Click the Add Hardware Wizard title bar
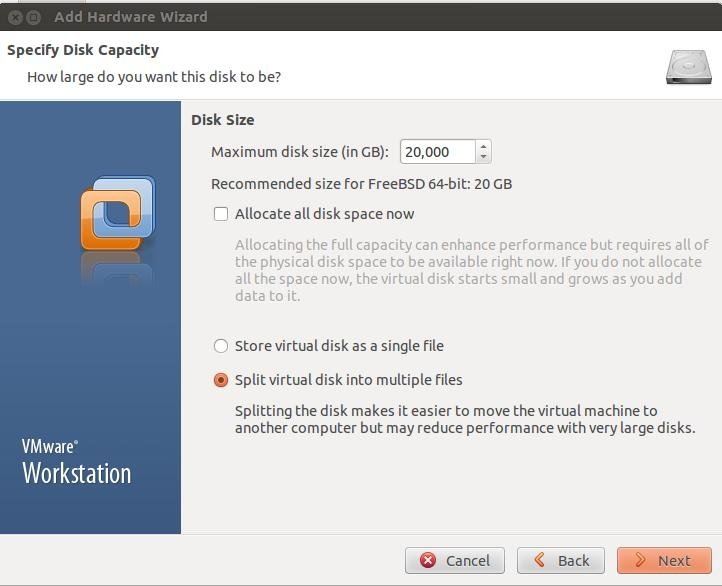Image resolution: width=722 pixels, height=586 pixels. click(x=361, y=17)
